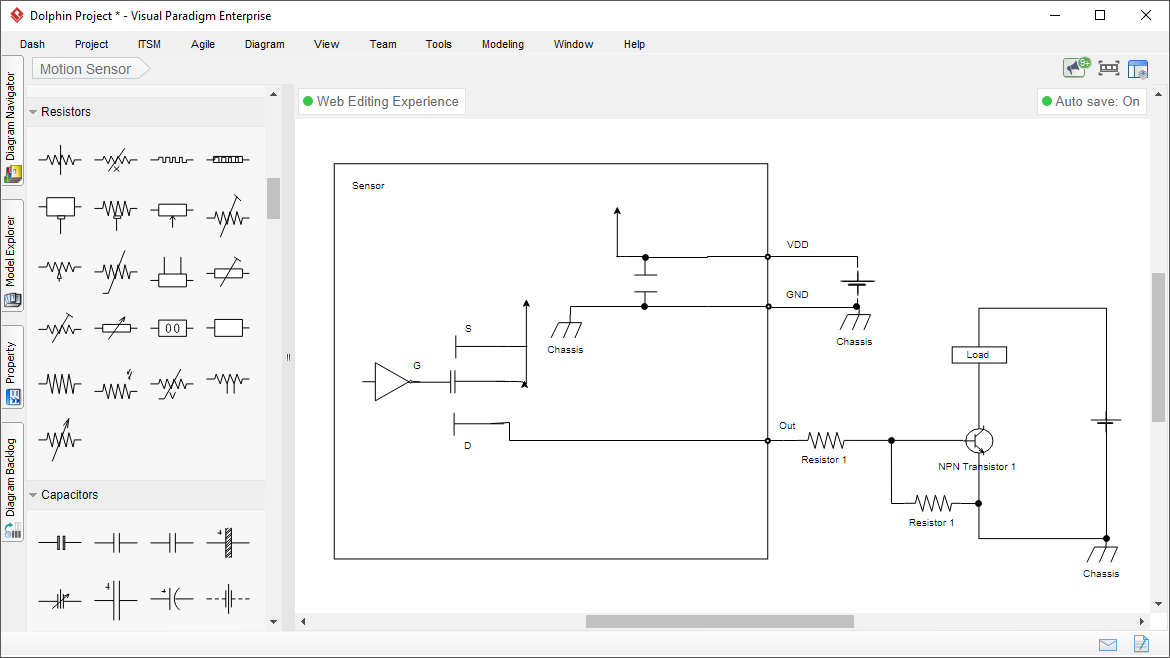Click the feedback mail icon at bottom right
1170x658 pixels.
[1107, 644]
